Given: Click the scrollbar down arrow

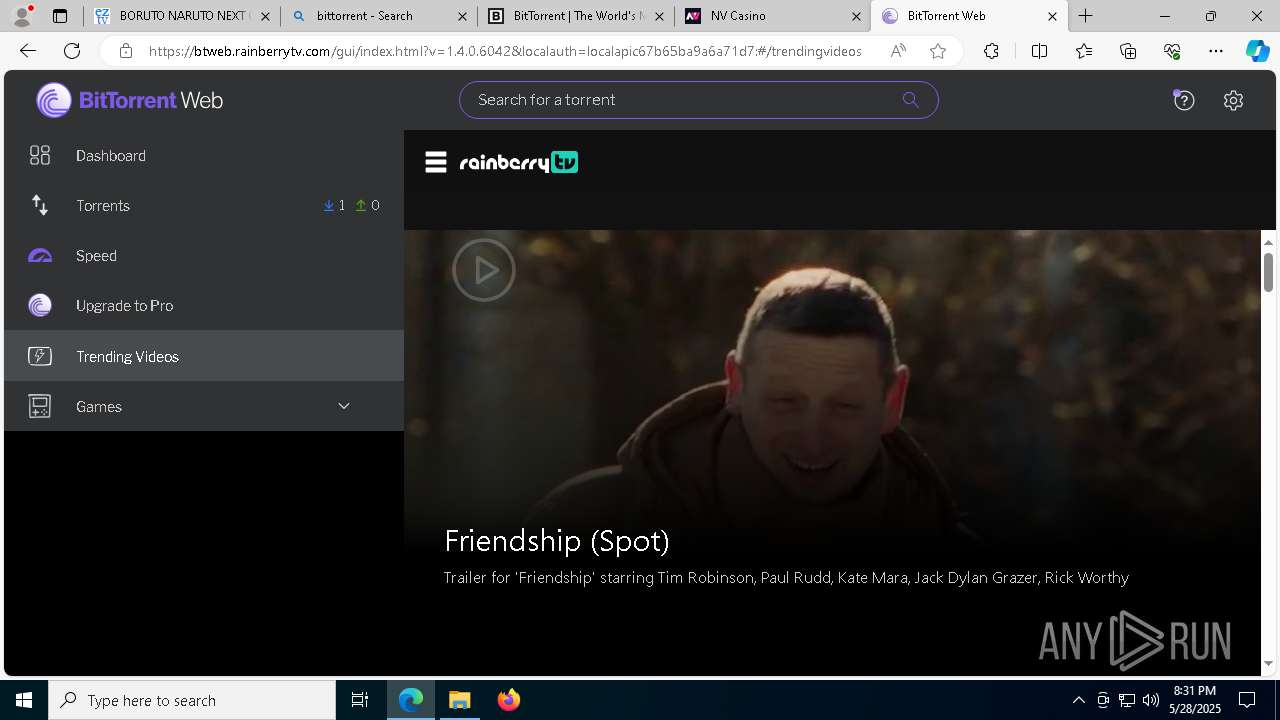Looking at the screenshot, I should pyautogui.click(x=1268, y=663).
